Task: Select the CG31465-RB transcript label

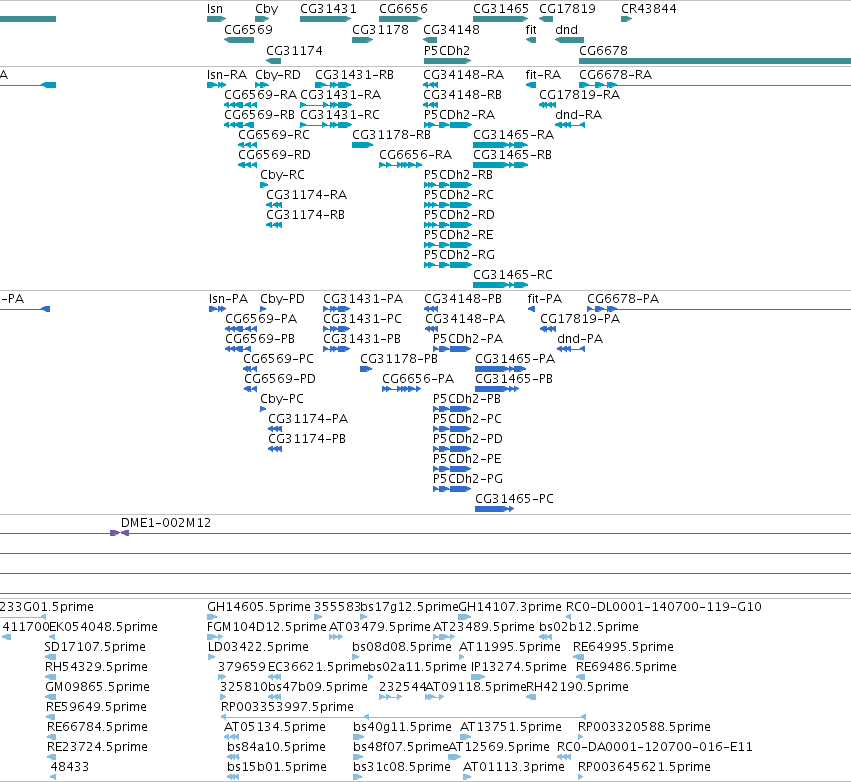Action: tap(512, 155)
